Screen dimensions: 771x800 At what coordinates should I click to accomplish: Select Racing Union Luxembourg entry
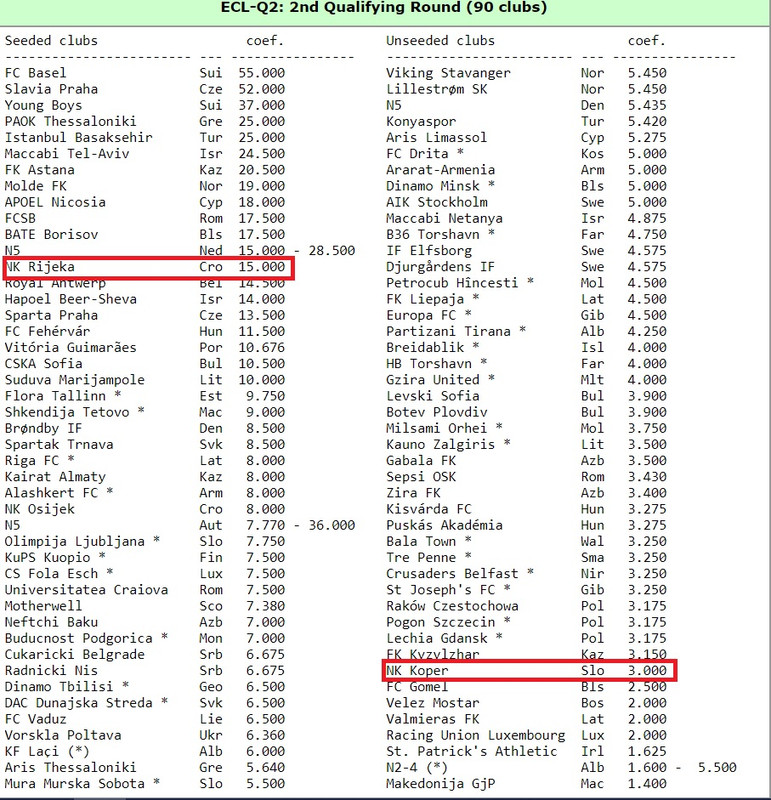pyautogui.click(x=476, y=735)
